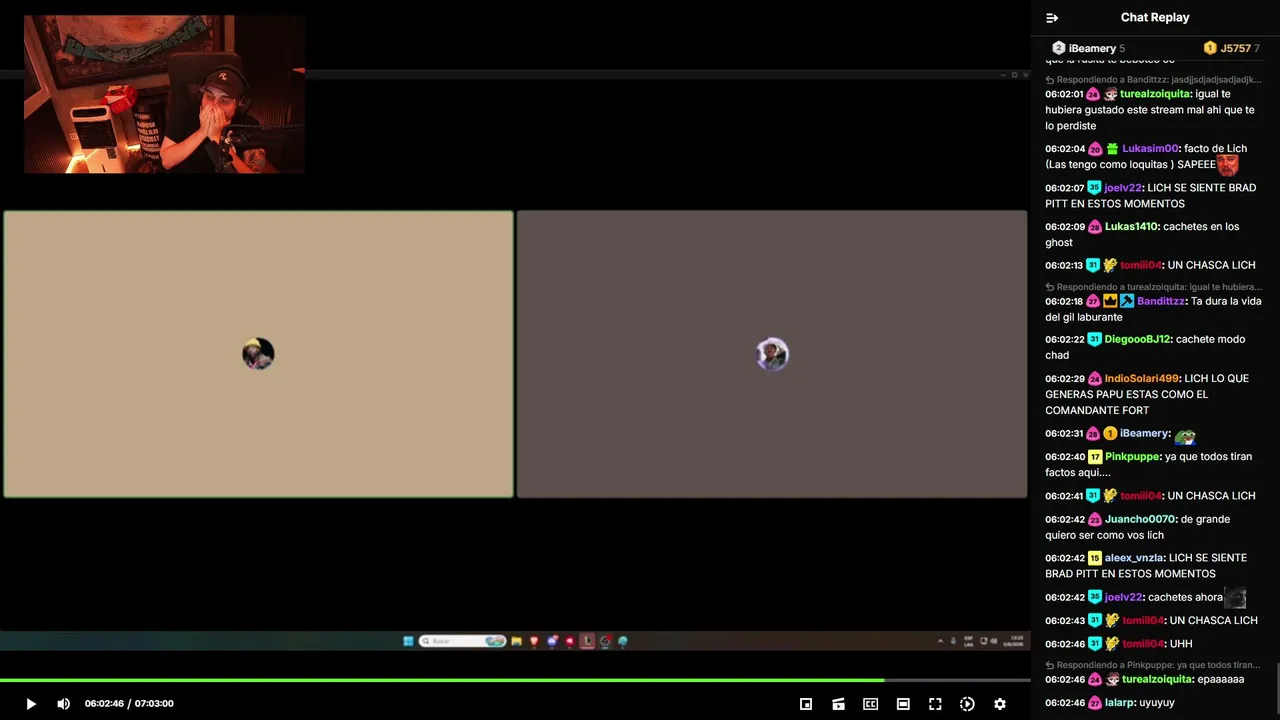Jump to timestamp 06:02:18 in chat

click(x=1065, y=301)
